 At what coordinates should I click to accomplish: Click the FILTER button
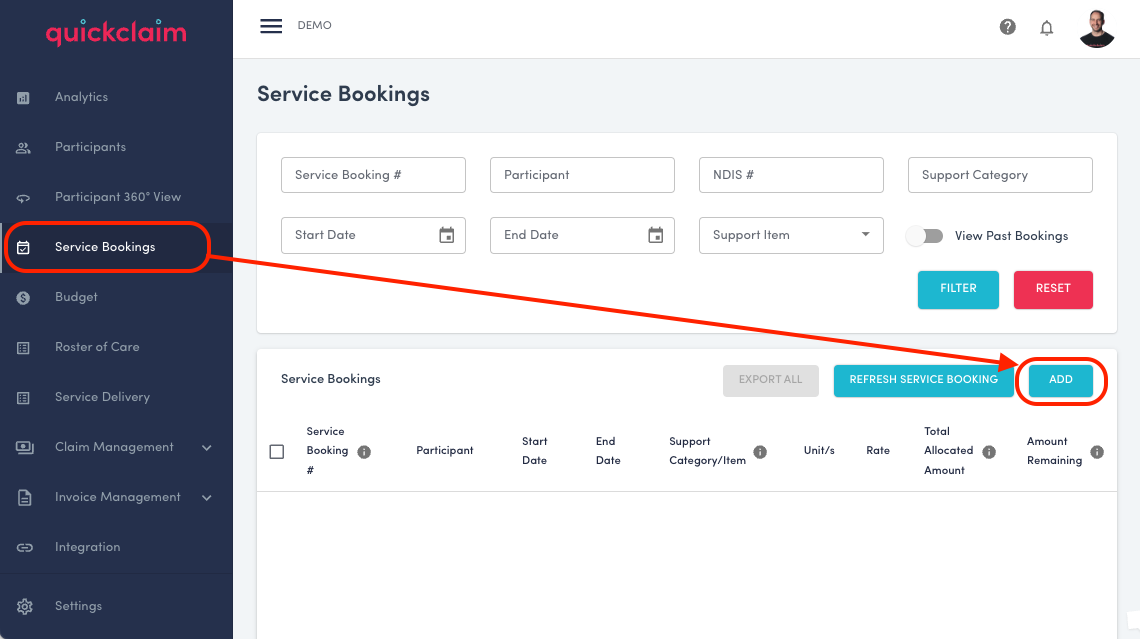coord(958,289)
